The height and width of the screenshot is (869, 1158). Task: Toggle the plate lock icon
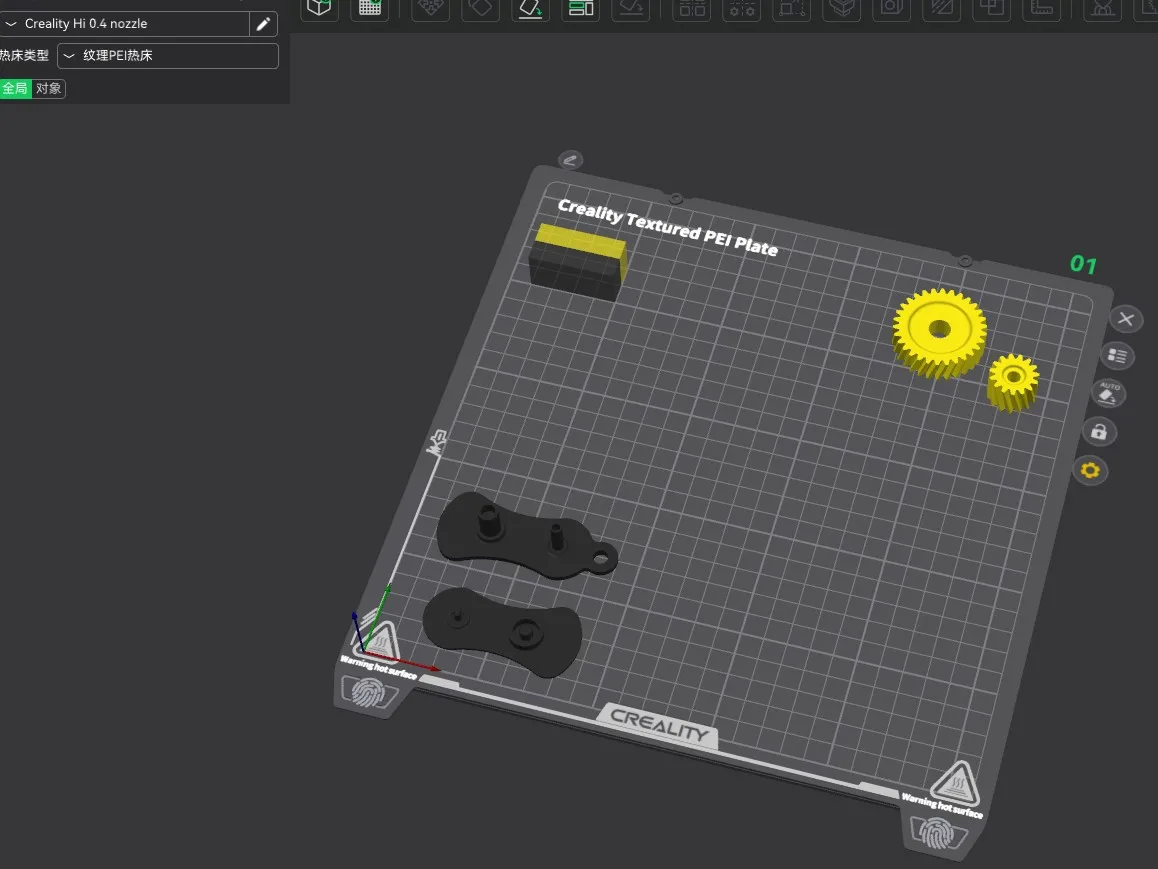[1099, 432]
